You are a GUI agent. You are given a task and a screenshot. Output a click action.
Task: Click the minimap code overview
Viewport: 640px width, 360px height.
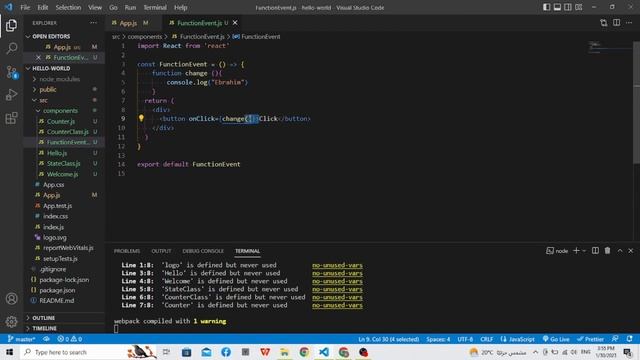(x=610, y=47)
